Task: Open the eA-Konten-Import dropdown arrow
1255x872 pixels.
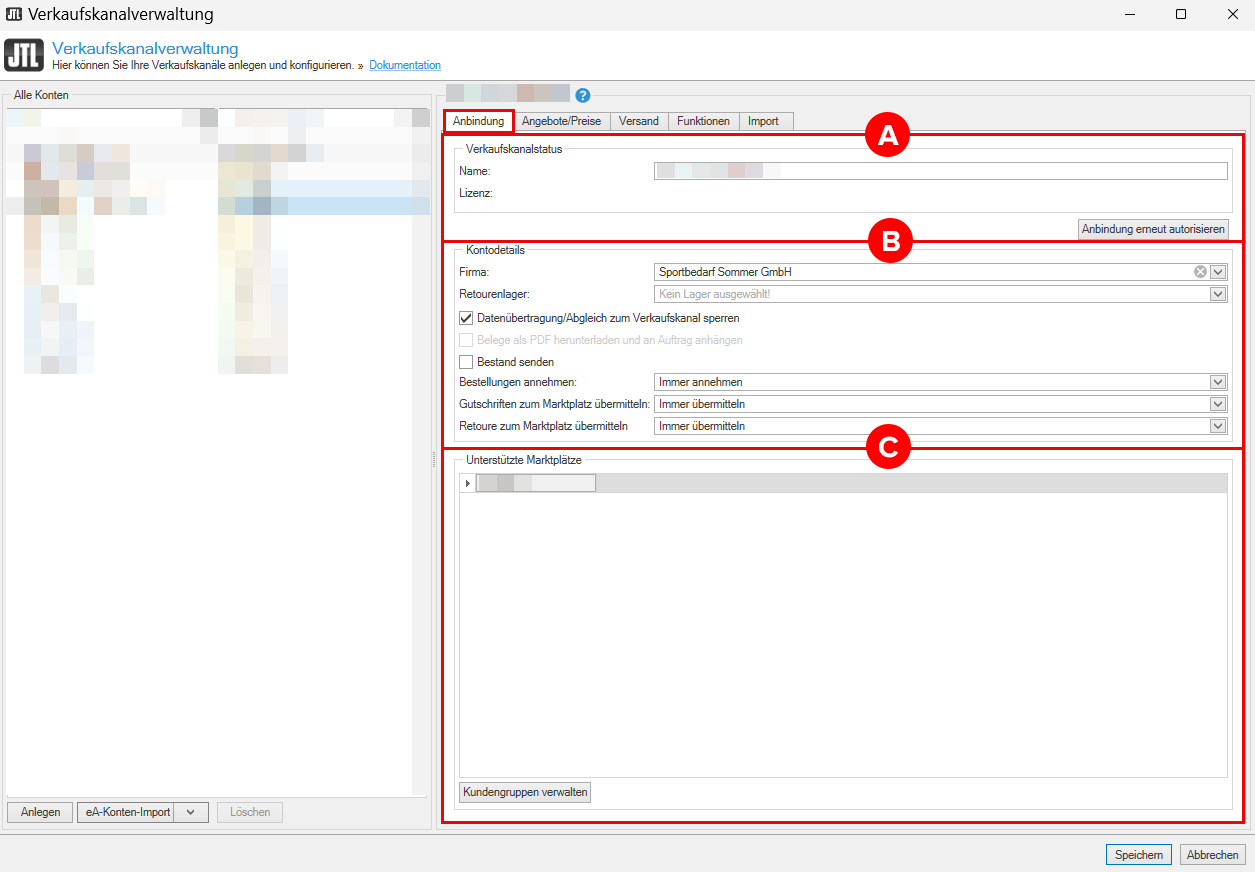Action: pos(191,812)
